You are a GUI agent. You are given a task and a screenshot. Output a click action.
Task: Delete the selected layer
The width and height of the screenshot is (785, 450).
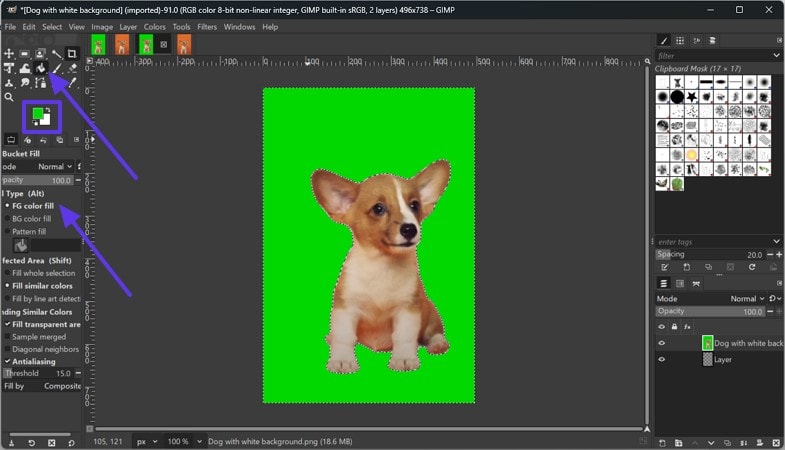click(776, 443)
